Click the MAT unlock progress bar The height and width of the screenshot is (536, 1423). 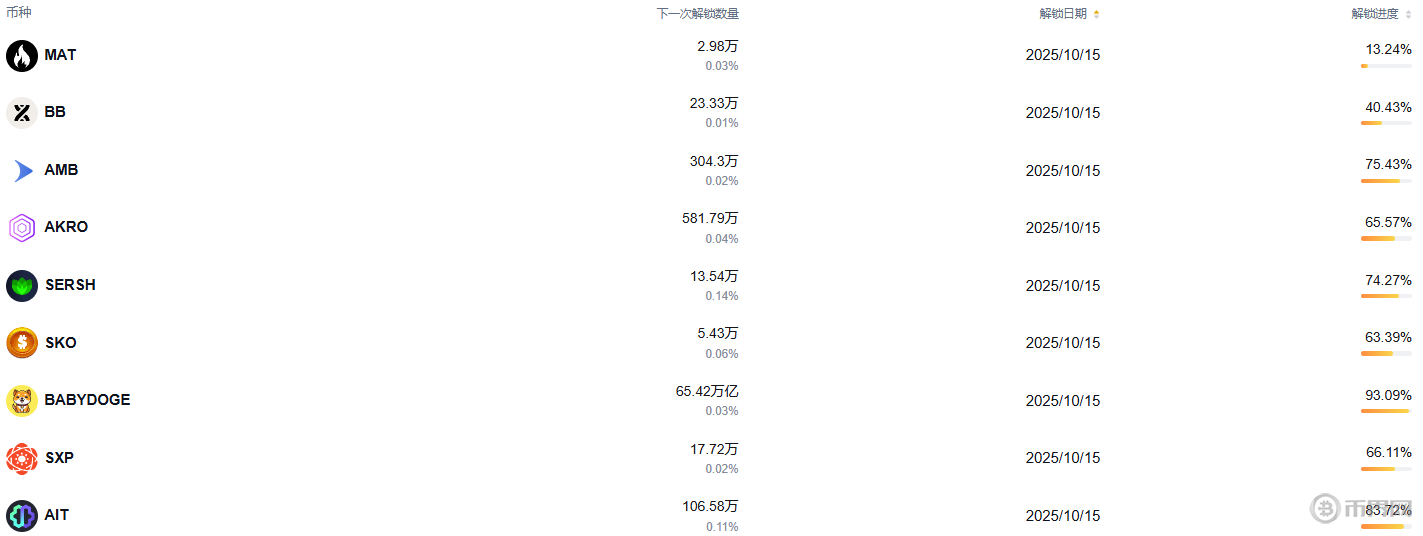1385,66
